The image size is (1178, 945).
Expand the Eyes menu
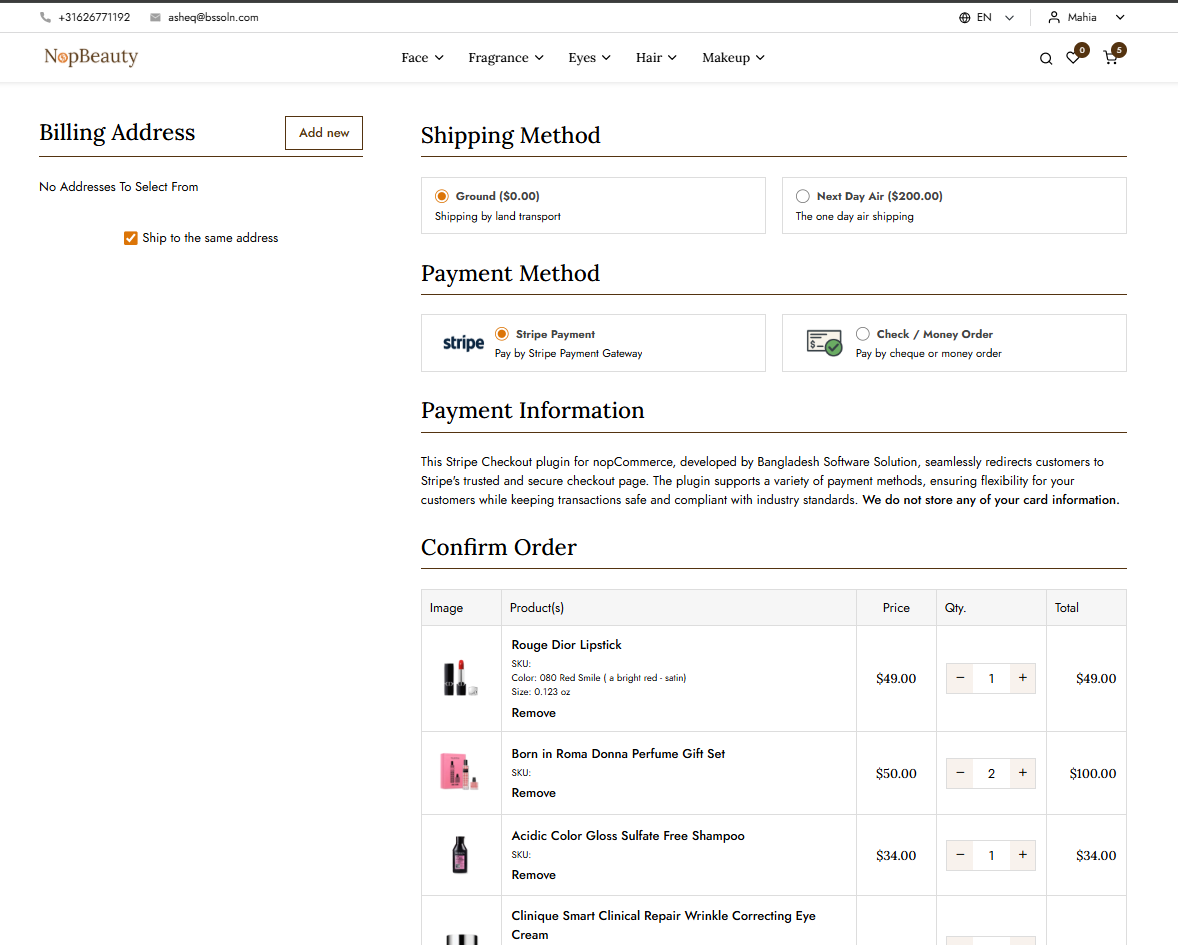coord(589,58)
